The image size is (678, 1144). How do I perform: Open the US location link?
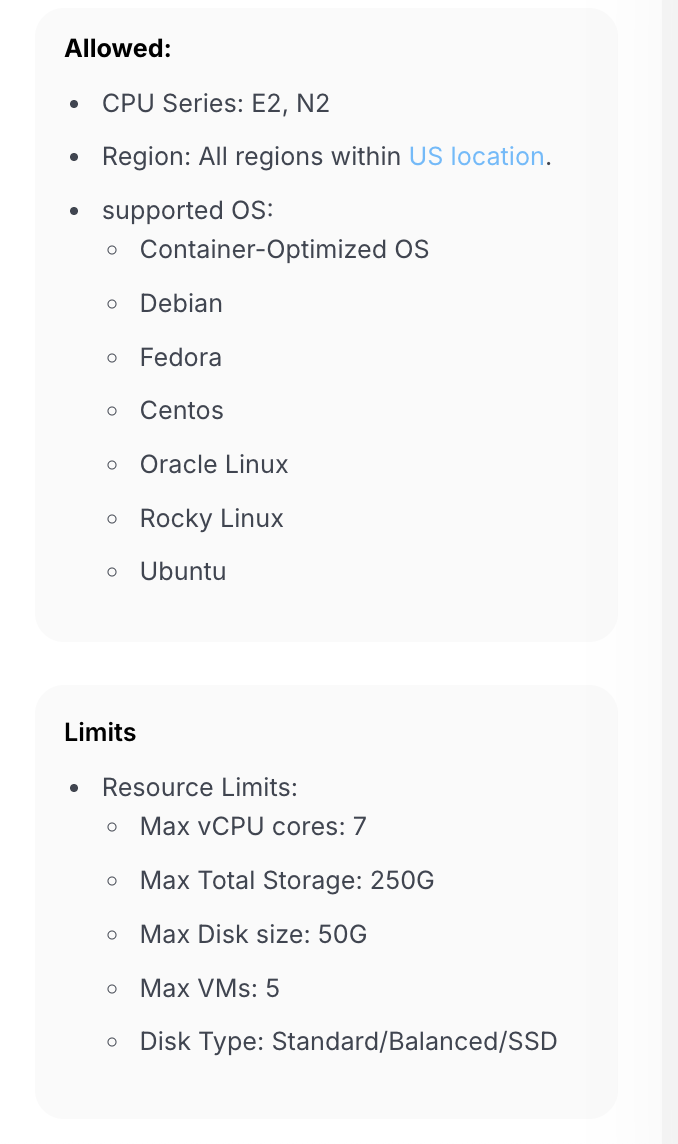pyautogui.click(x=476, y=157)
